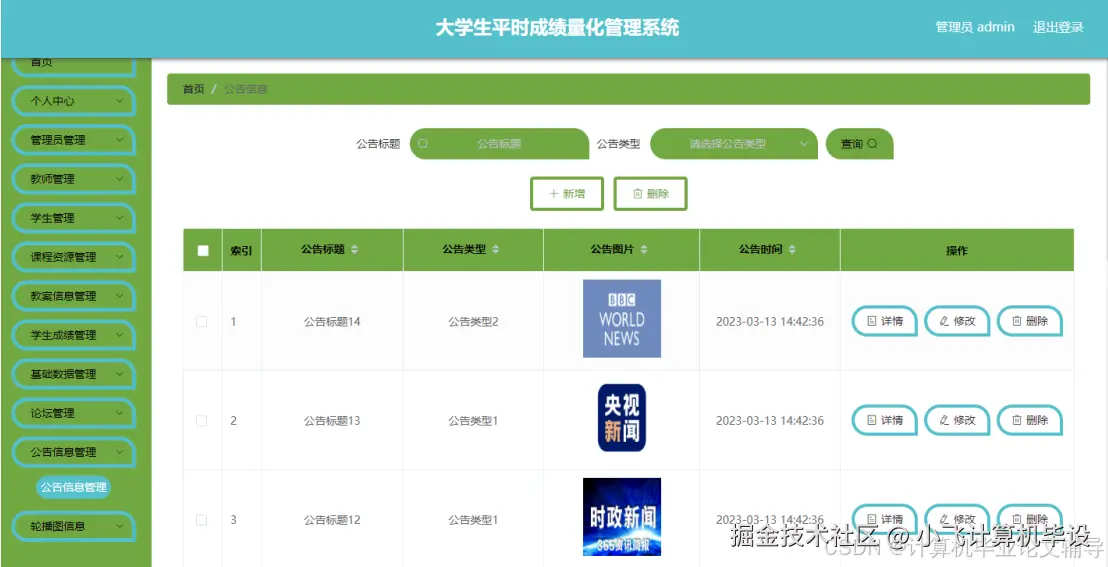
Task: Open 央视新闻 image thumbnail
Action: point(622,418)
